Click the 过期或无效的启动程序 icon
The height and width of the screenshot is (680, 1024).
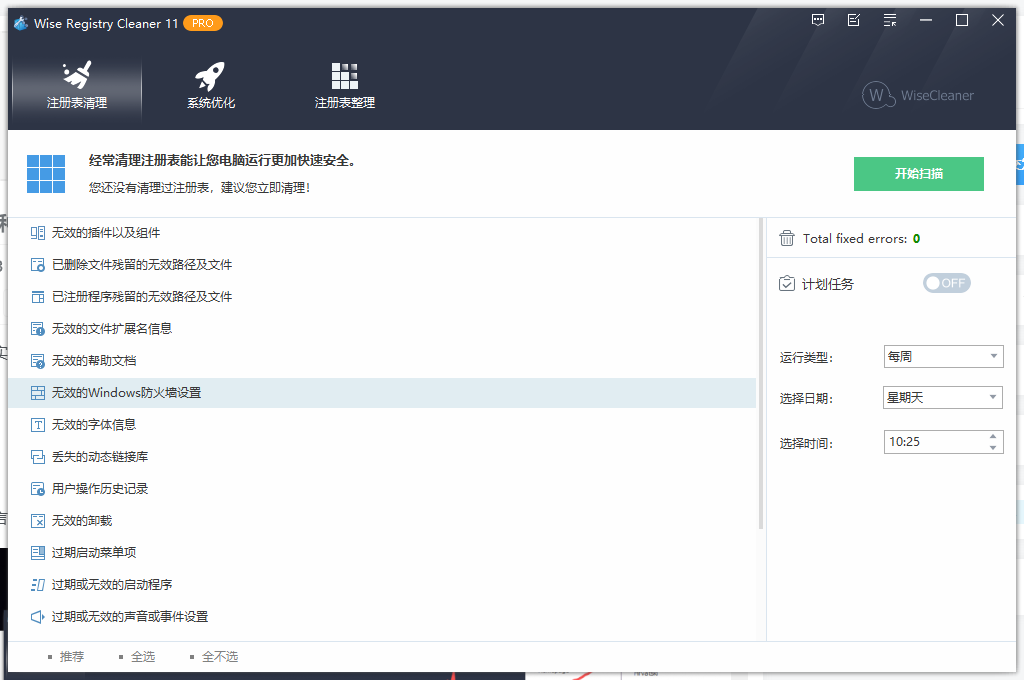pos(38,585)
